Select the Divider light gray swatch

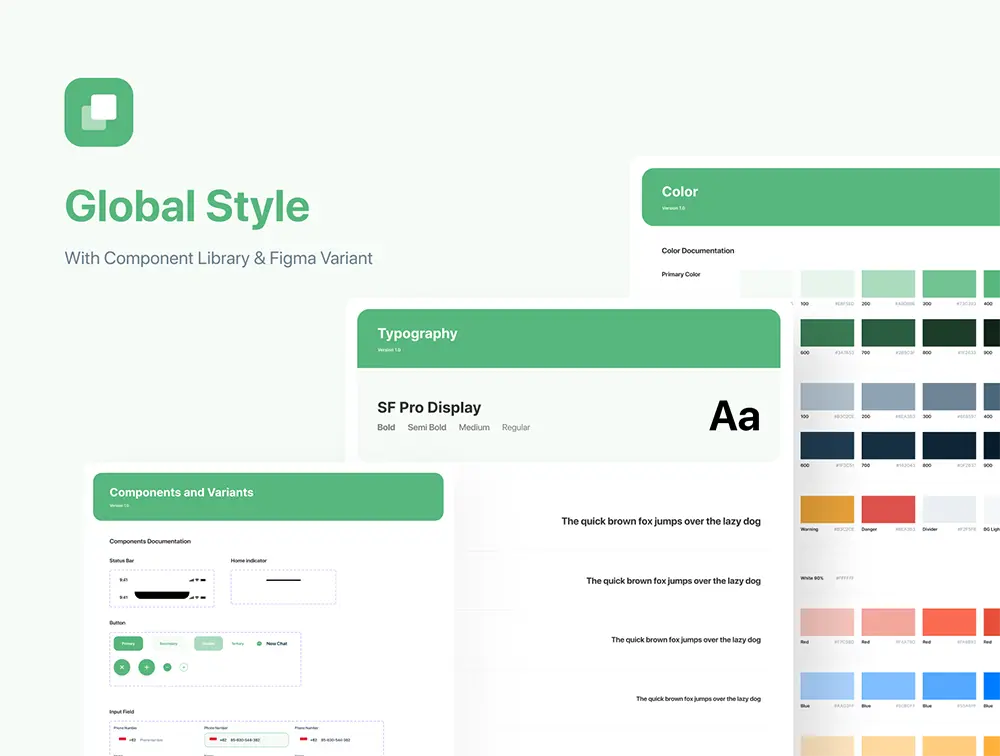pos(948,509)
